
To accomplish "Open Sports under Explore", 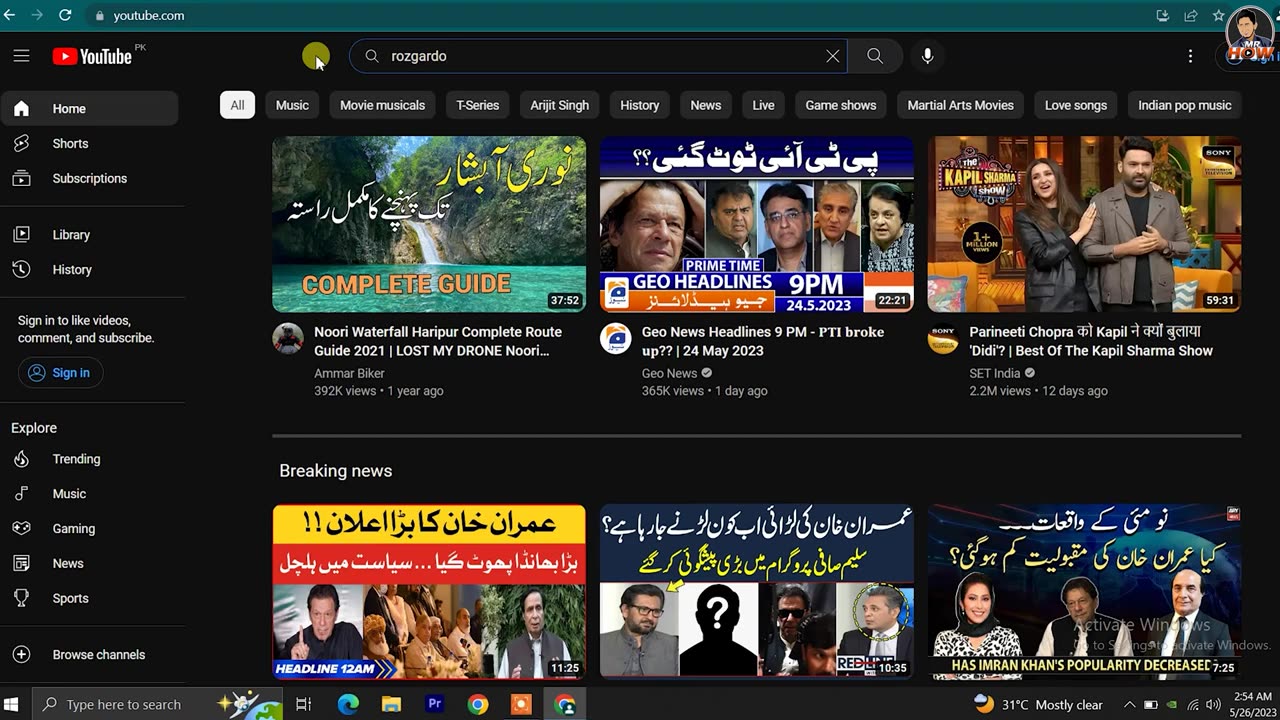I will [x=90, y=598].
